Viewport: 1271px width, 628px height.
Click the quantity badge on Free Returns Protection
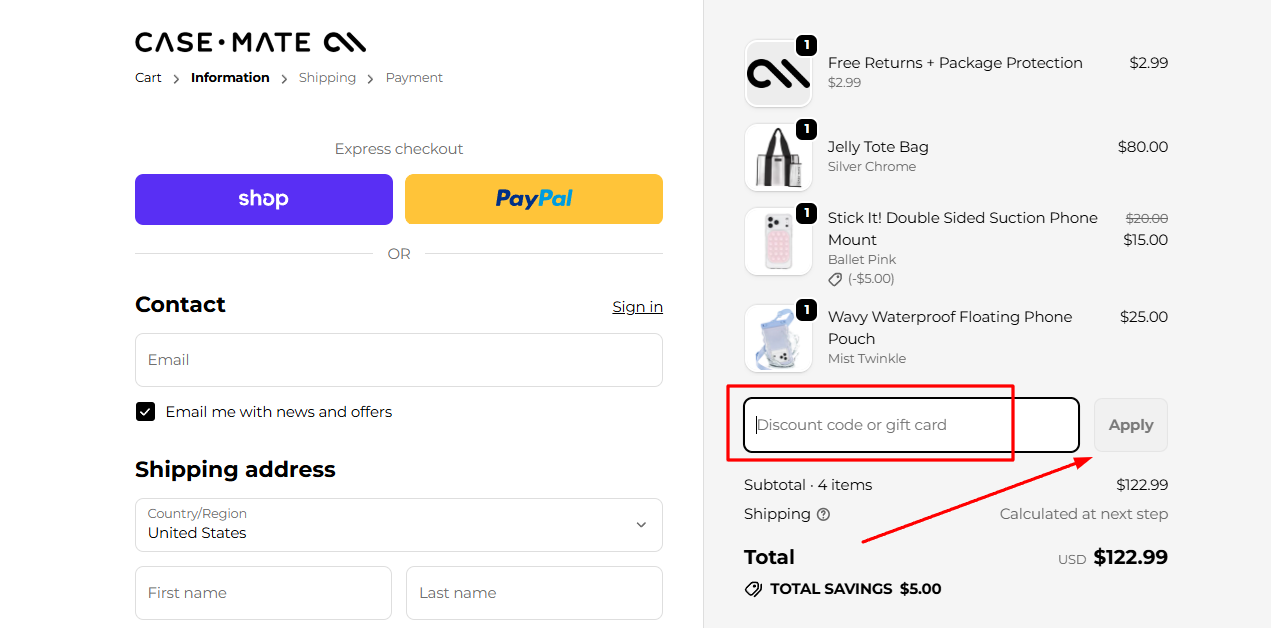[x=806, y=45]
